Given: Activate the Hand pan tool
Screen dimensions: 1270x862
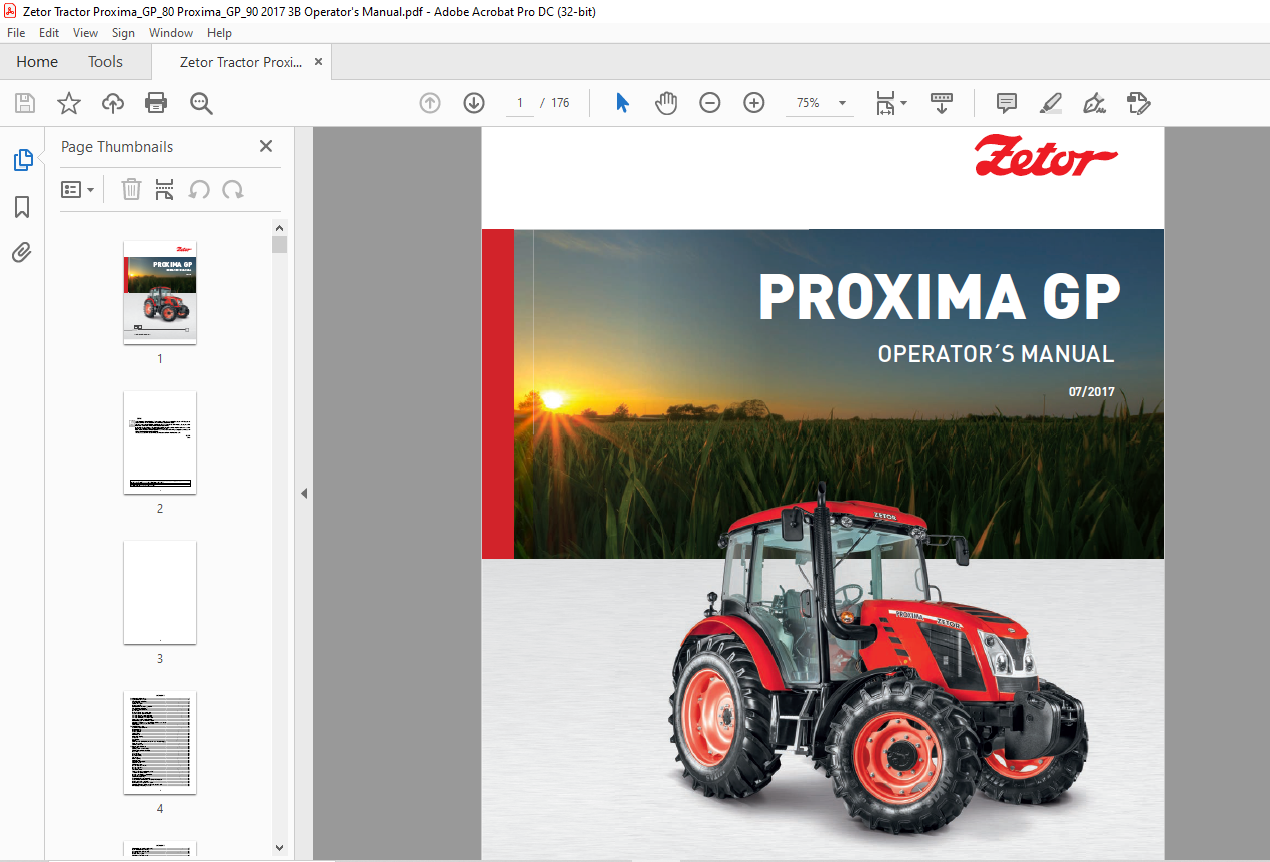Looking at the screenshot, I should pyautogui.click(x=666, y=103).
